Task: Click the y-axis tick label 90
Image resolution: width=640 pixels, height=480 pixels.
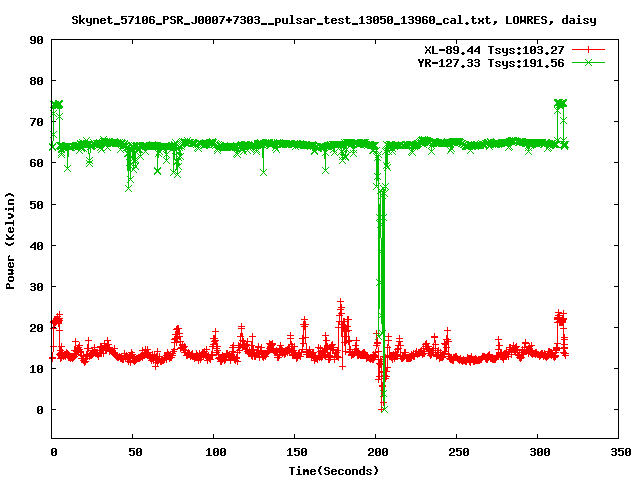Action: pos(37,40)
